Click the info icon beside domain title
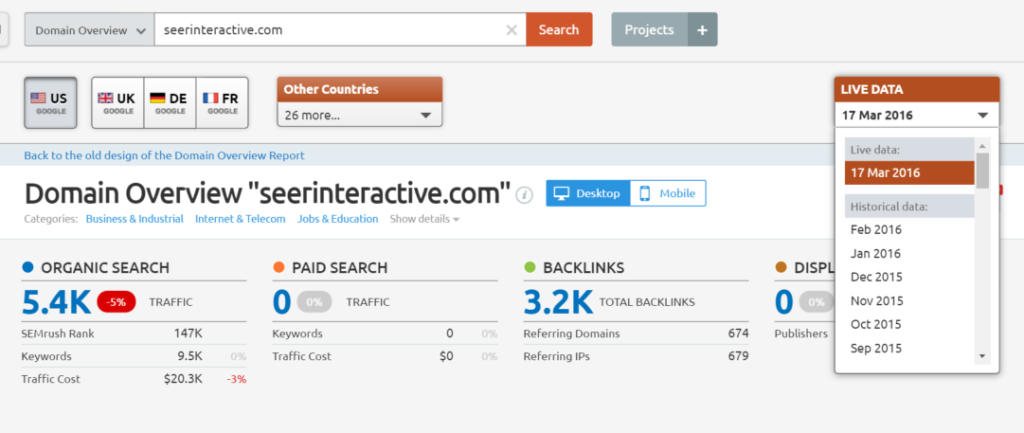 tap(524, 195)
